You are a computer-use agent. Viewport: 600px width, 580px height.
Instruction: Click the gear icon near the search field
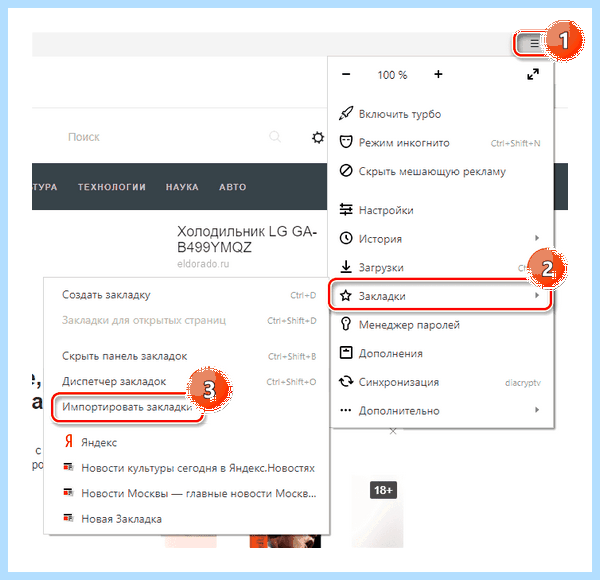(318, 137)
